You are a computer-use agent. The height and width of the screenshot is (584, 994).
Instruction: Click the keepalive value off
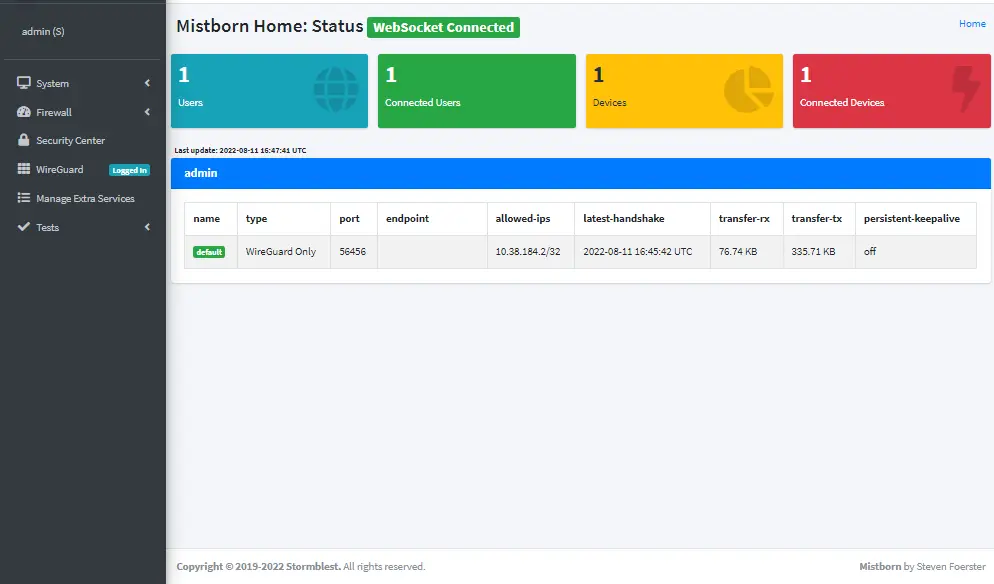pyautogui.click(x=870, y=251)
